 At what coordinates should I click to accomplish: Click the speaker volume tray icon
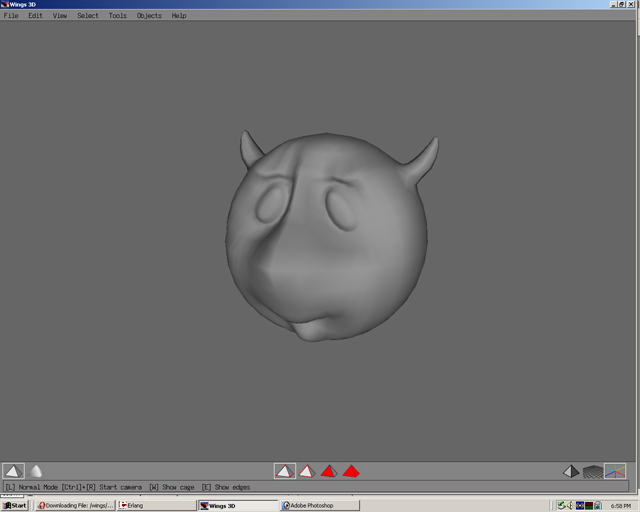point(570,505)
